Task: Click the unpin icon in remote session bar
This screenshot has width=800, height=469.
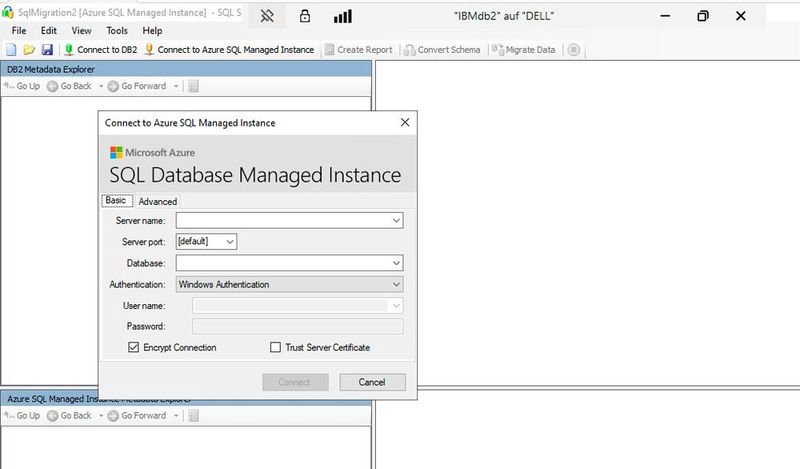Action: pyautogui.click(x=267, y=16)
